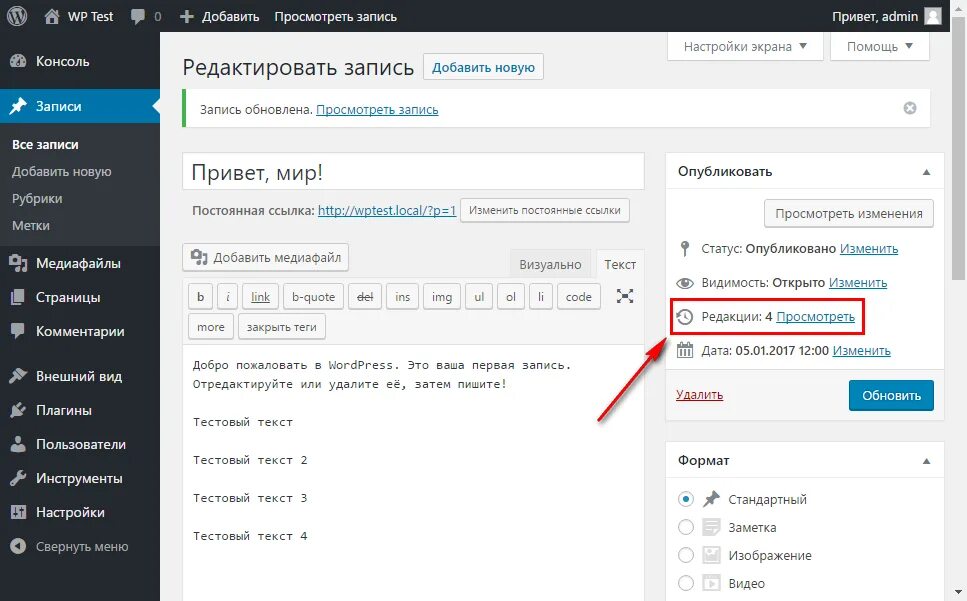The width and height of the screenshot is (967, 601).
Task: Insert unordered list ul tag
Action: click(x=479, y=296)
